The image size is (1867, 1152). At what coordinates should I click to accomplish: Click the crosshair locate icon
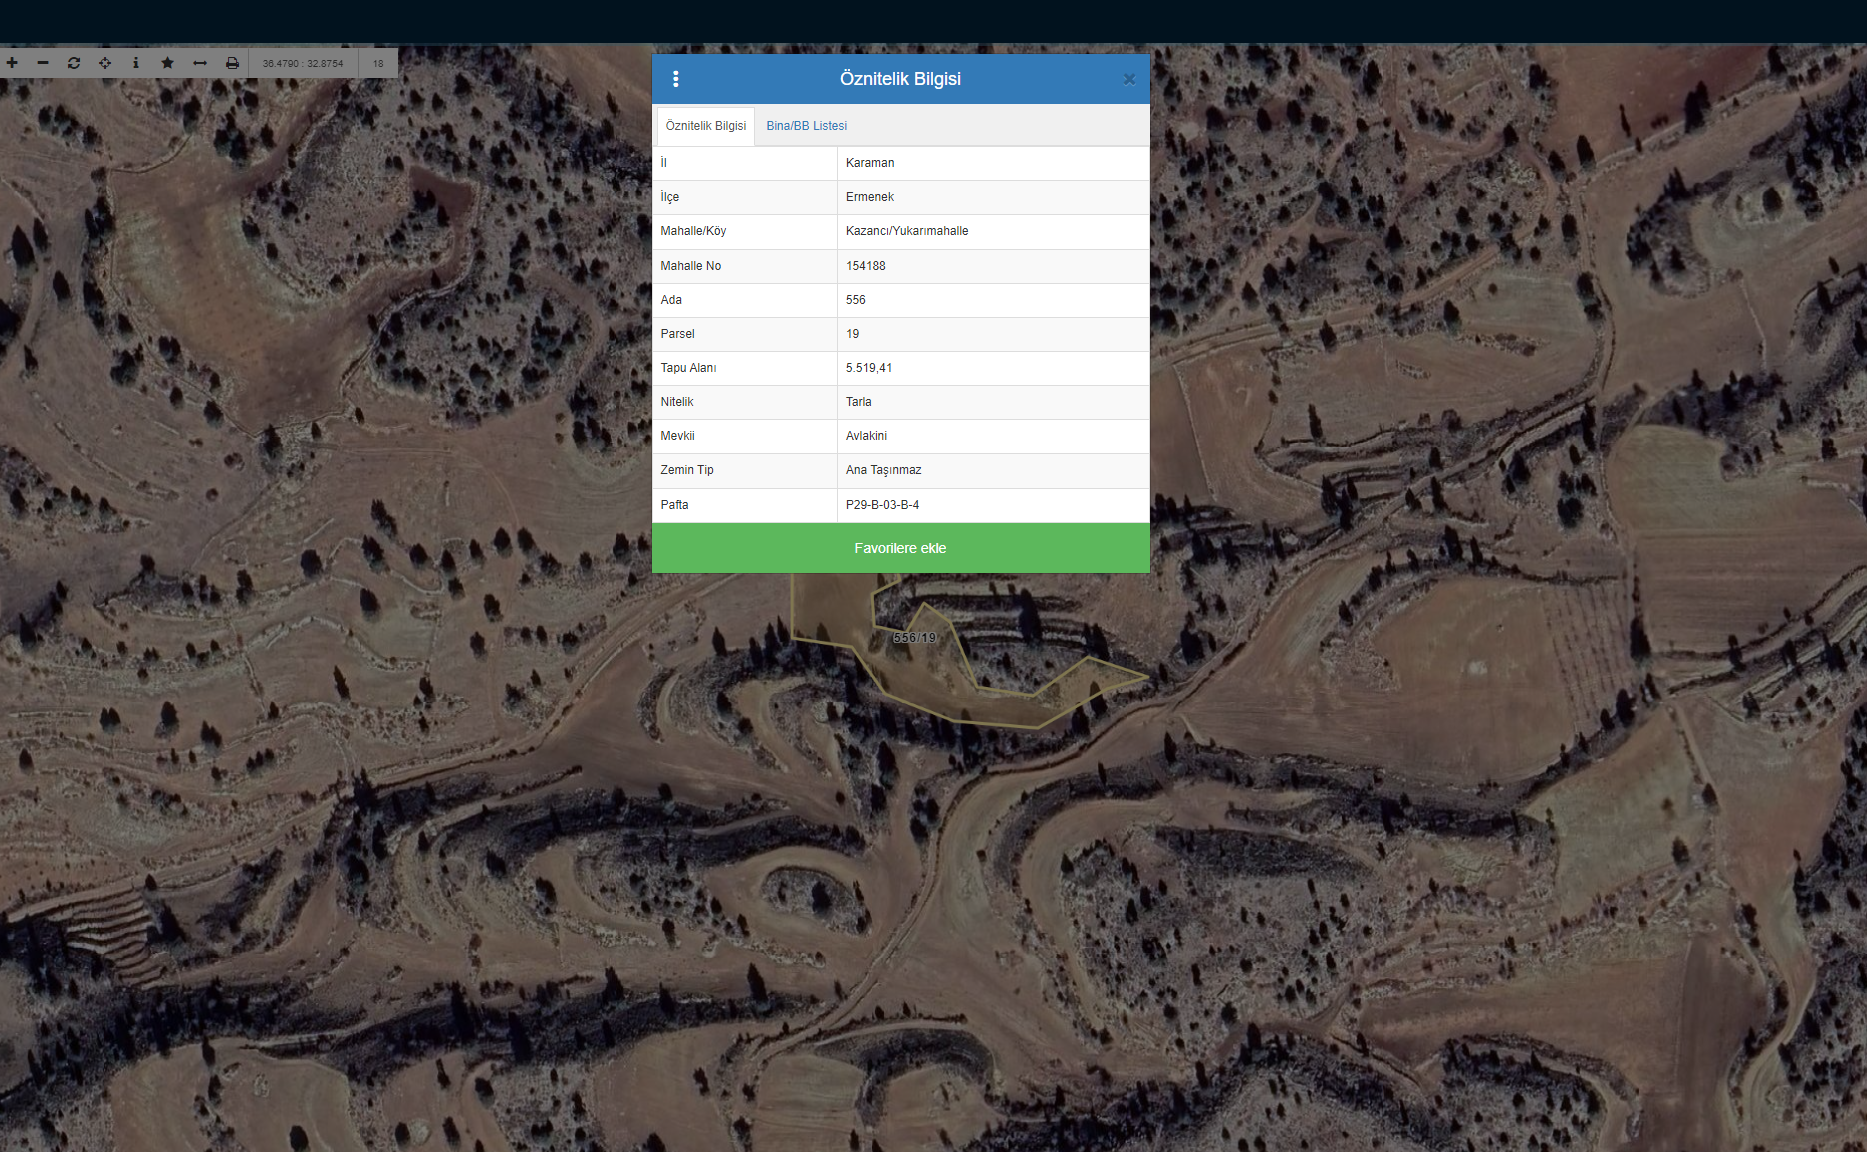[105, 63]
